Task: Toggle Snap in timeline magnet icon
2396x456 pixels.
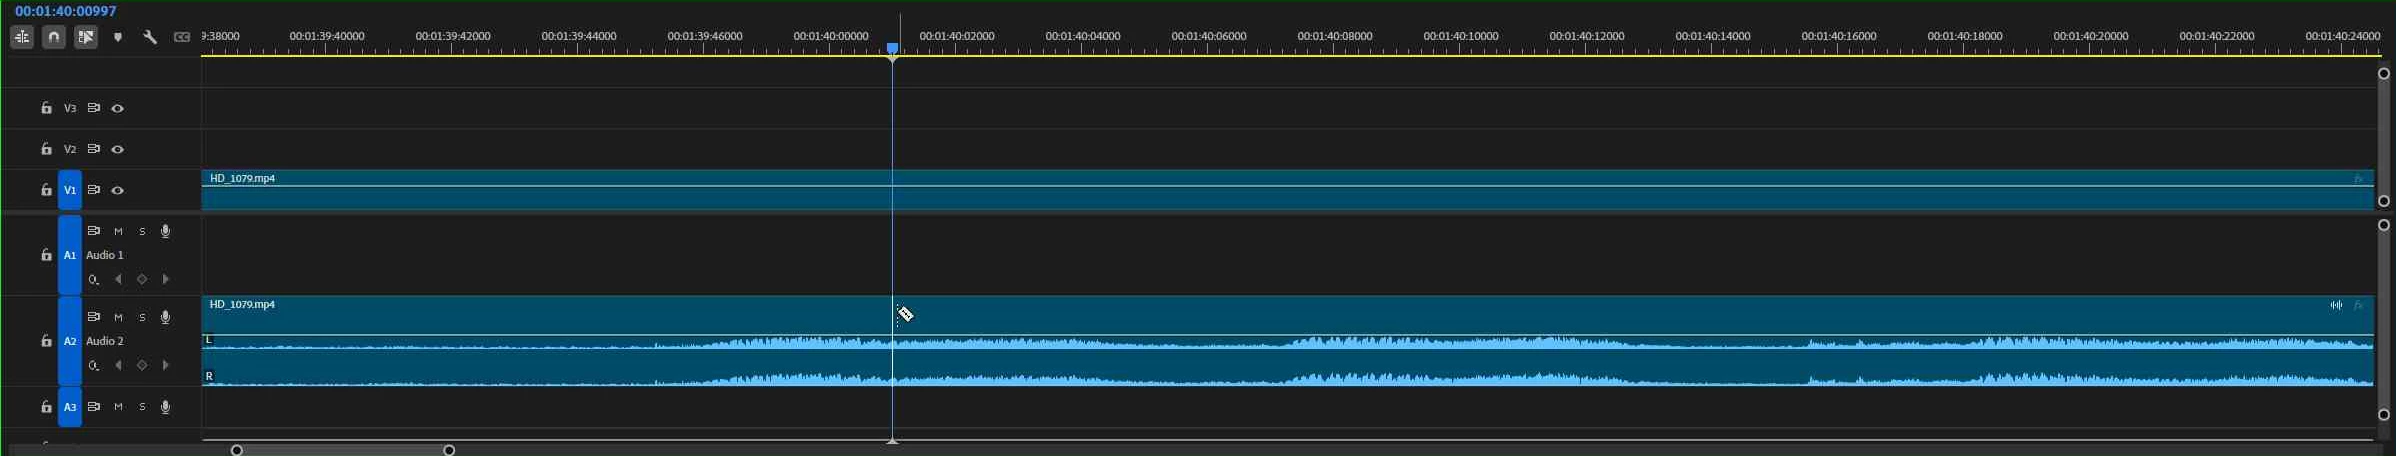Action: (54, 37)
